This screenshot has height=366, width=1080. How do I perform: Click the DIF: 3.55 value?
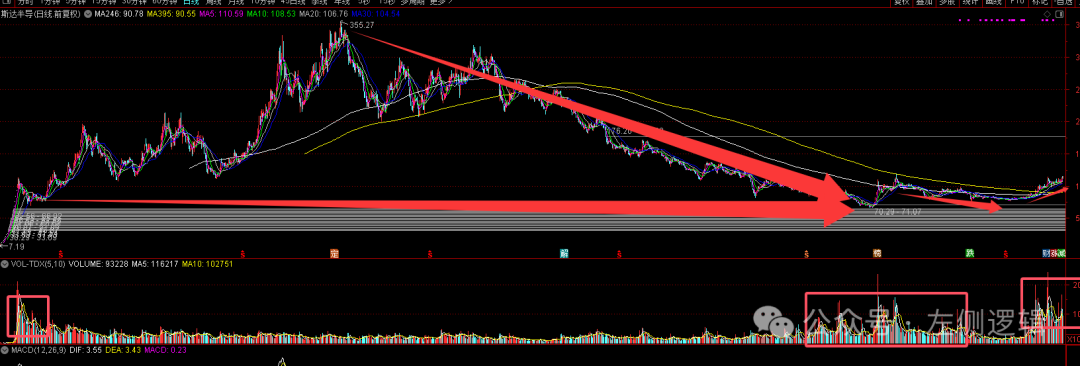coord(85,350)
